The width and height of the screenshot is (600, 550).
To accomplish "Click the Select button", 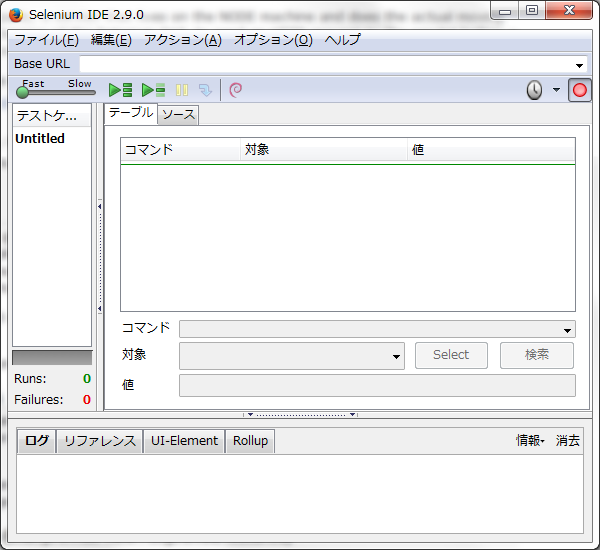I will (451, 355).
